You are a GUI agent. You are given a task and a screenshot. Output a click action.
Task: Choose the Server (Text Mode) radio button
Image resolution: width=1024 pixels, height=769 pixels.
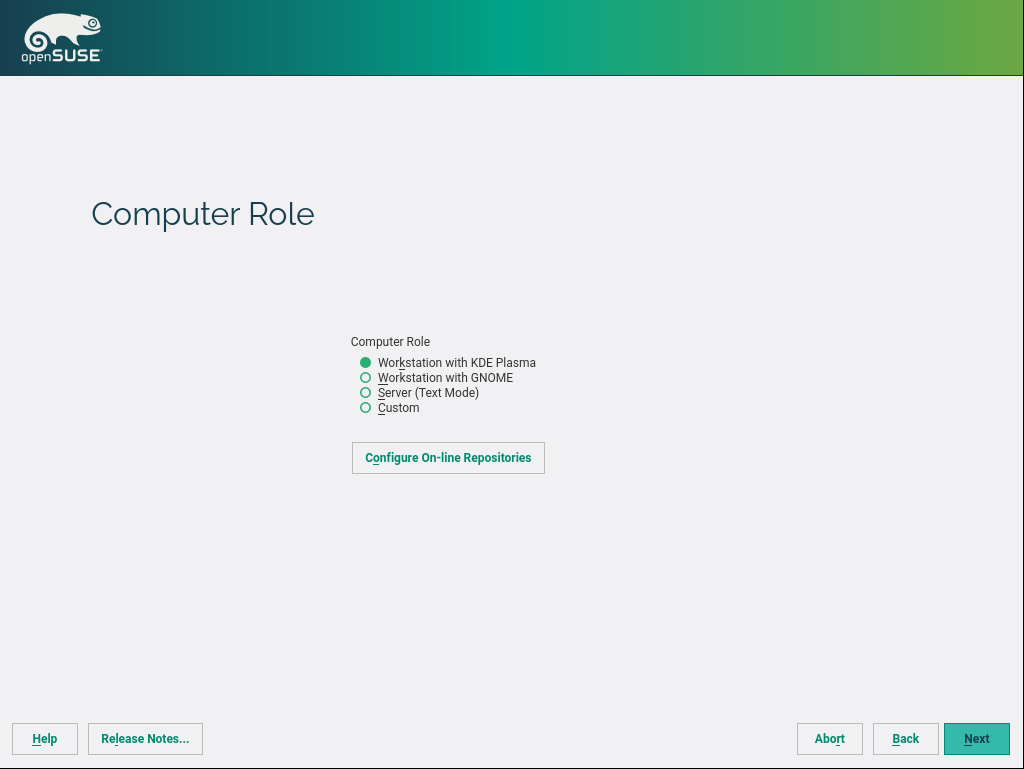366,393
